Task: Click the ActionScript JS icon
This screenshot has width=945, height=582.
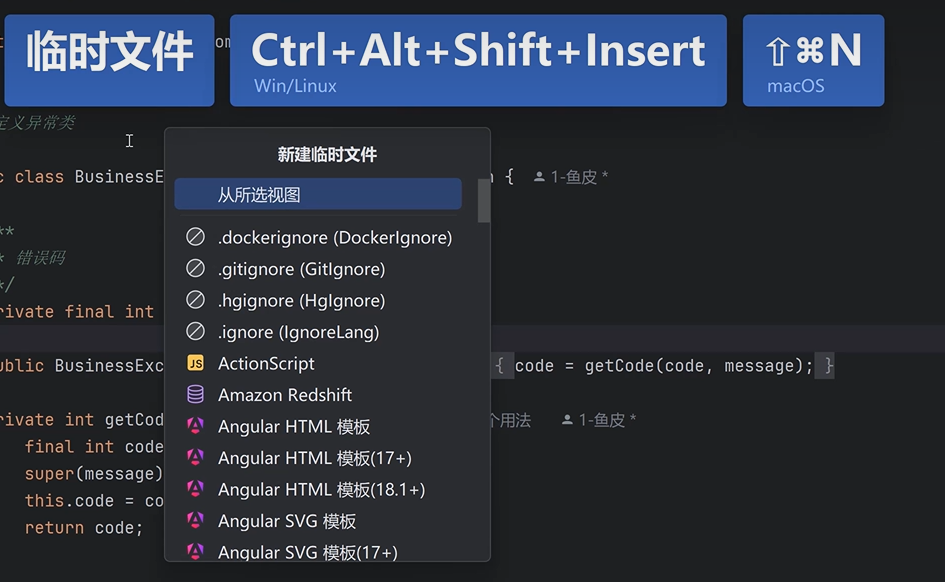Action: (x=195, y=363)
